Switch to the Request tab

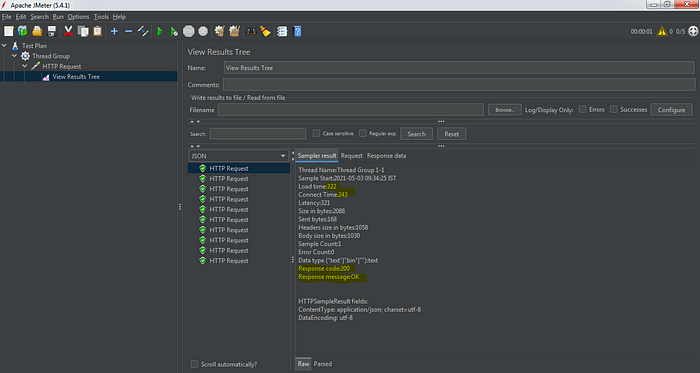coord(352,156)
